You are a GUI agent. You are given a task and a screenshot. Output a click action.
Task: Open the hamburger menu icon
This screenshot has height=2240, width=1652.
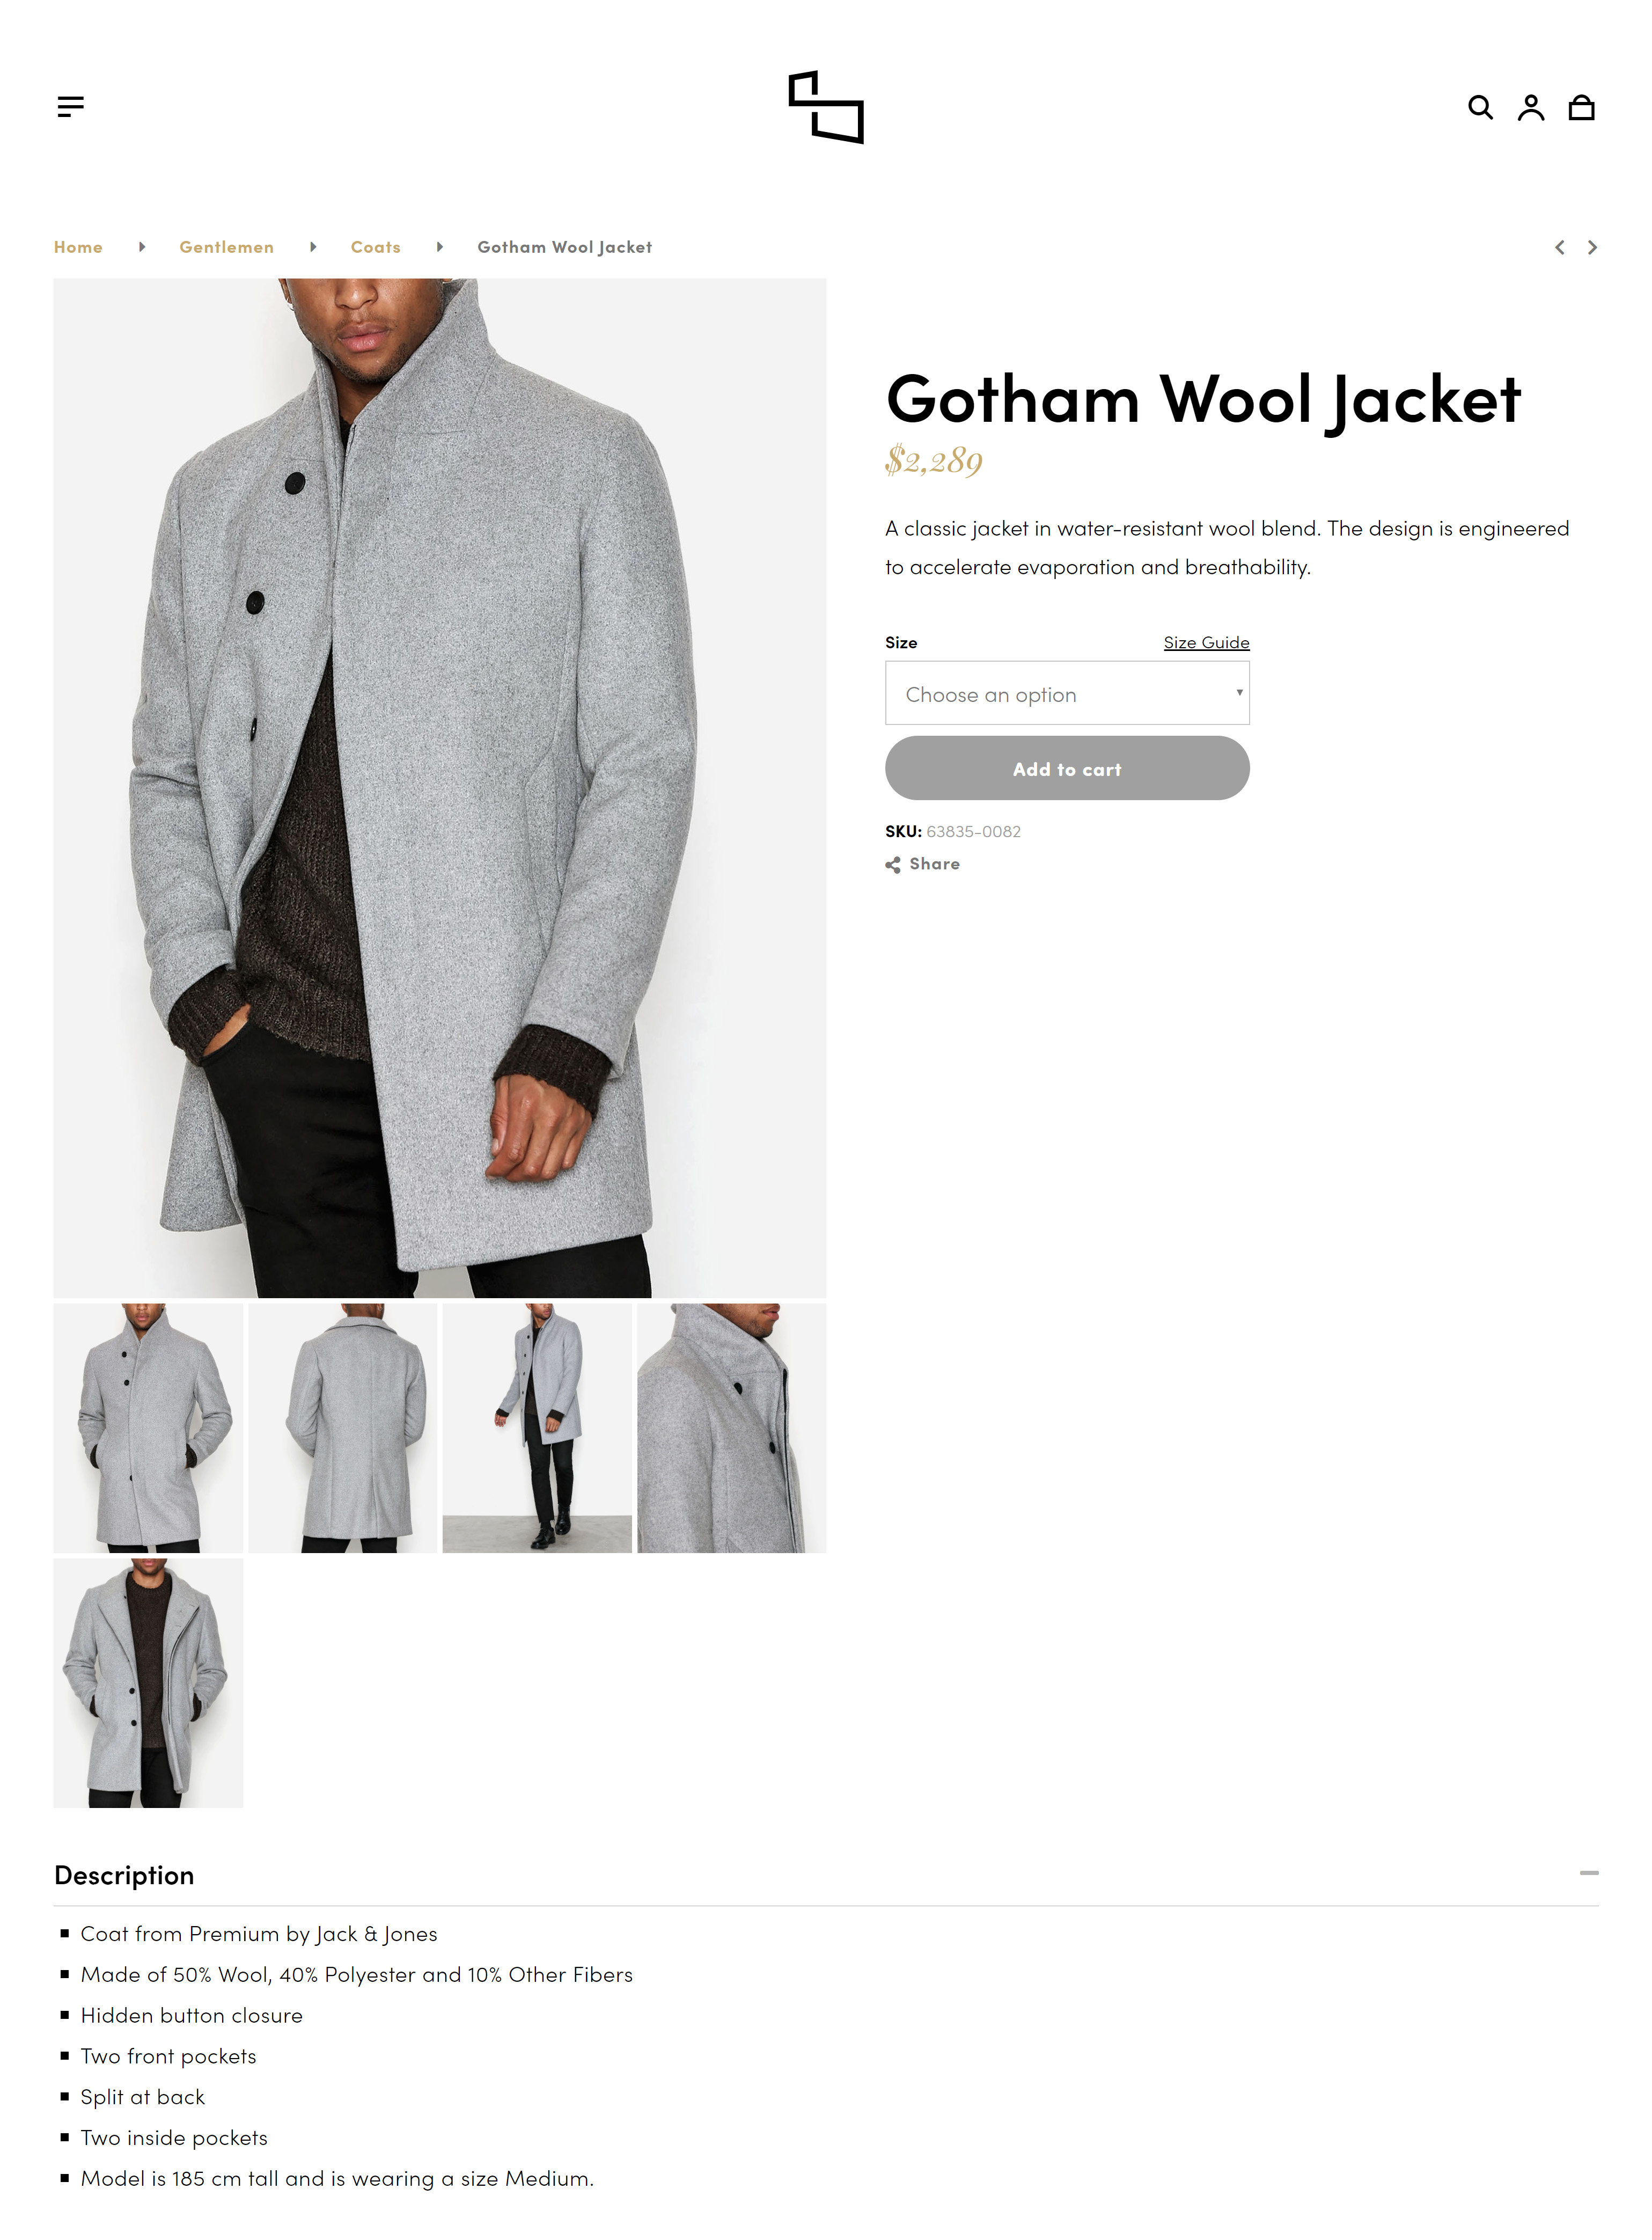pos(70,106)
